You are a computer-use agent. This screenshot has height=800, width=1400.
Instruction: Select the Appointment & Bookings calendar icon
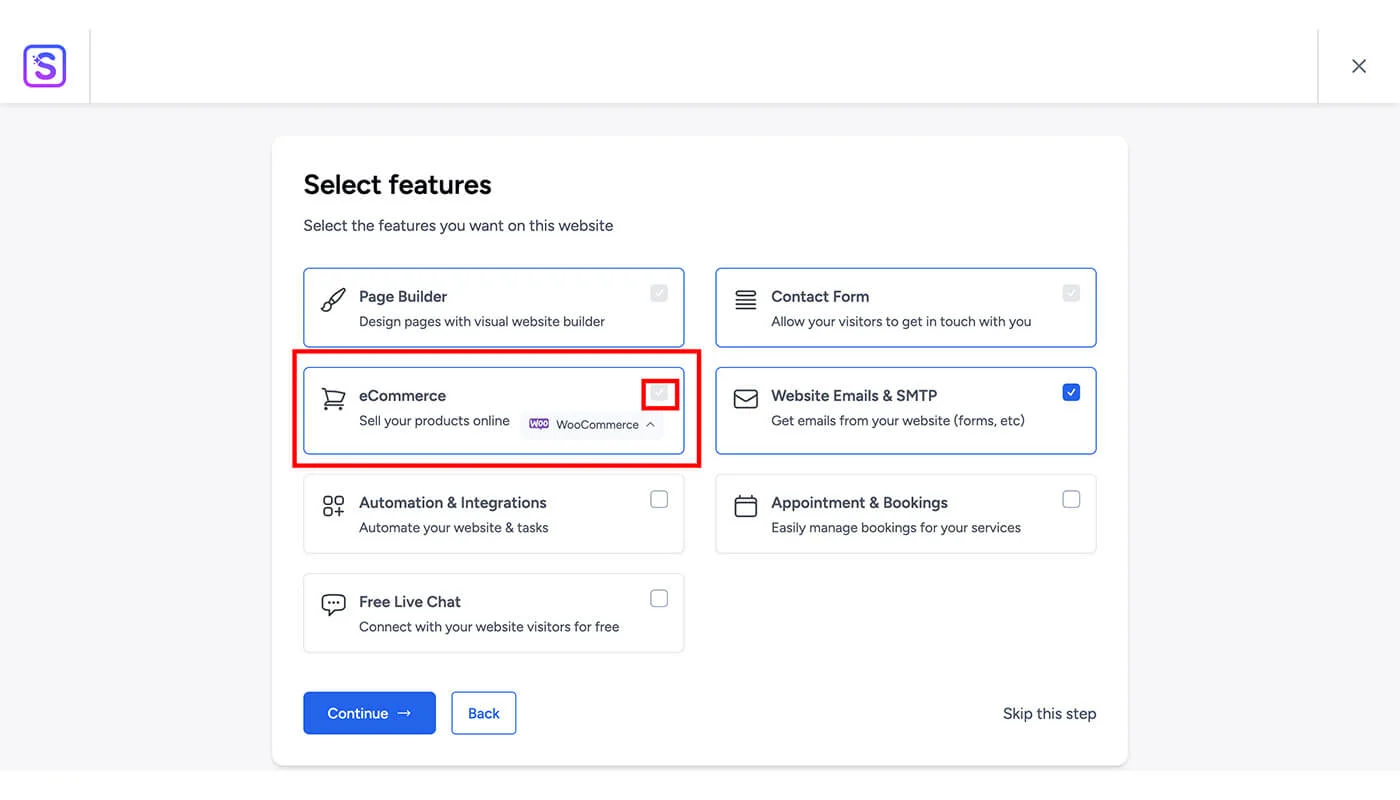(744, 507)
